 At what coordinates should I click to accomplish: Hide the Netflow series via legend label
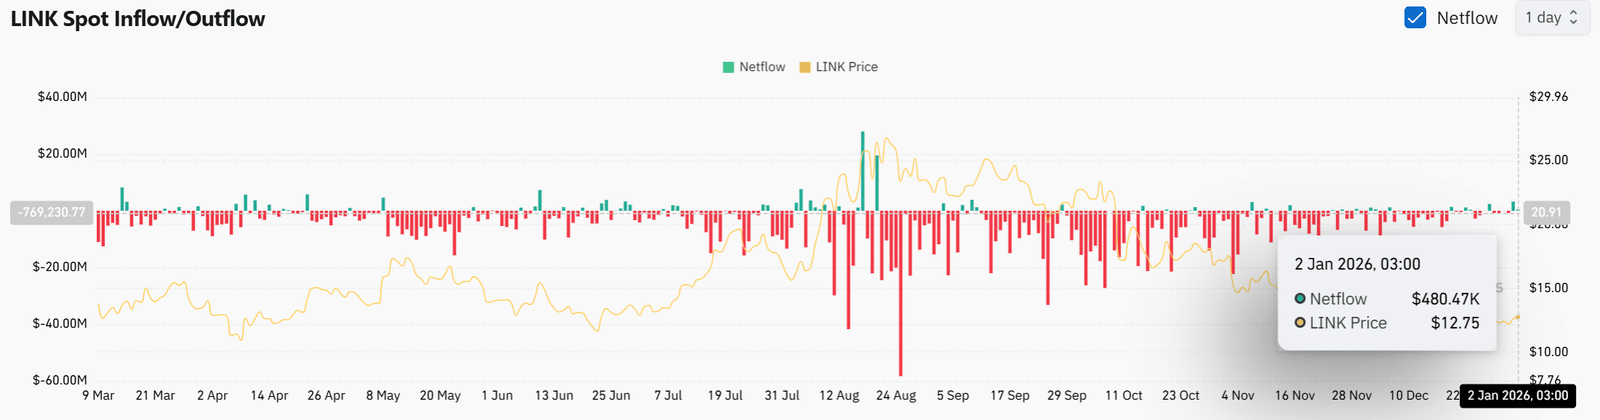click(762, 67)
